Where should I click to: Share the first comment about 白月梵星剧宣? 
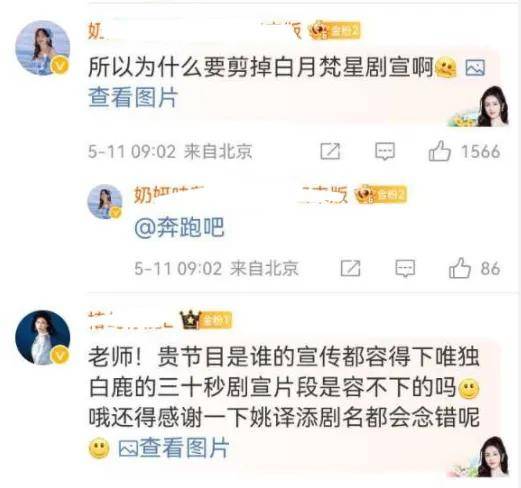(x=330, y=151)
